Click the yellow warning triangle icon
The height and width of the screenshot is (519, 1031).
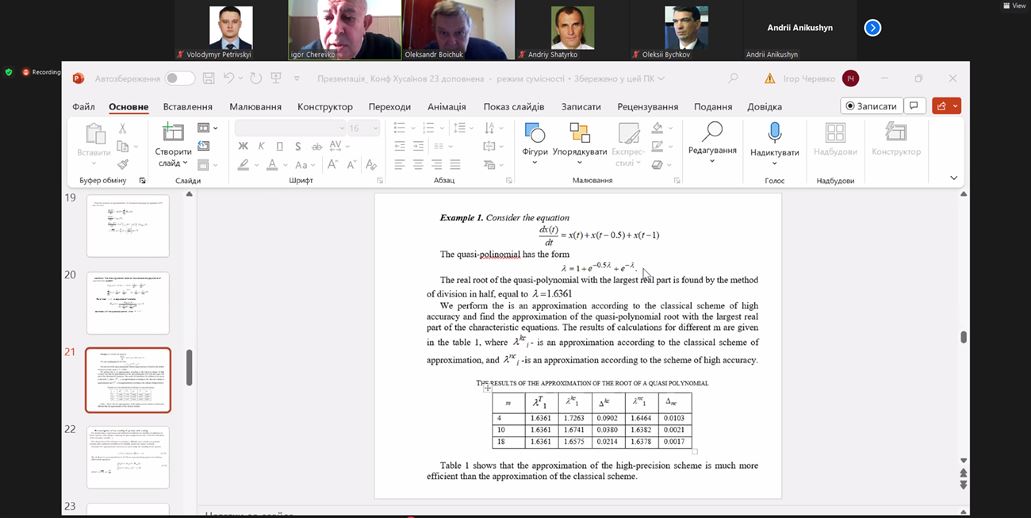pos(770,79)
